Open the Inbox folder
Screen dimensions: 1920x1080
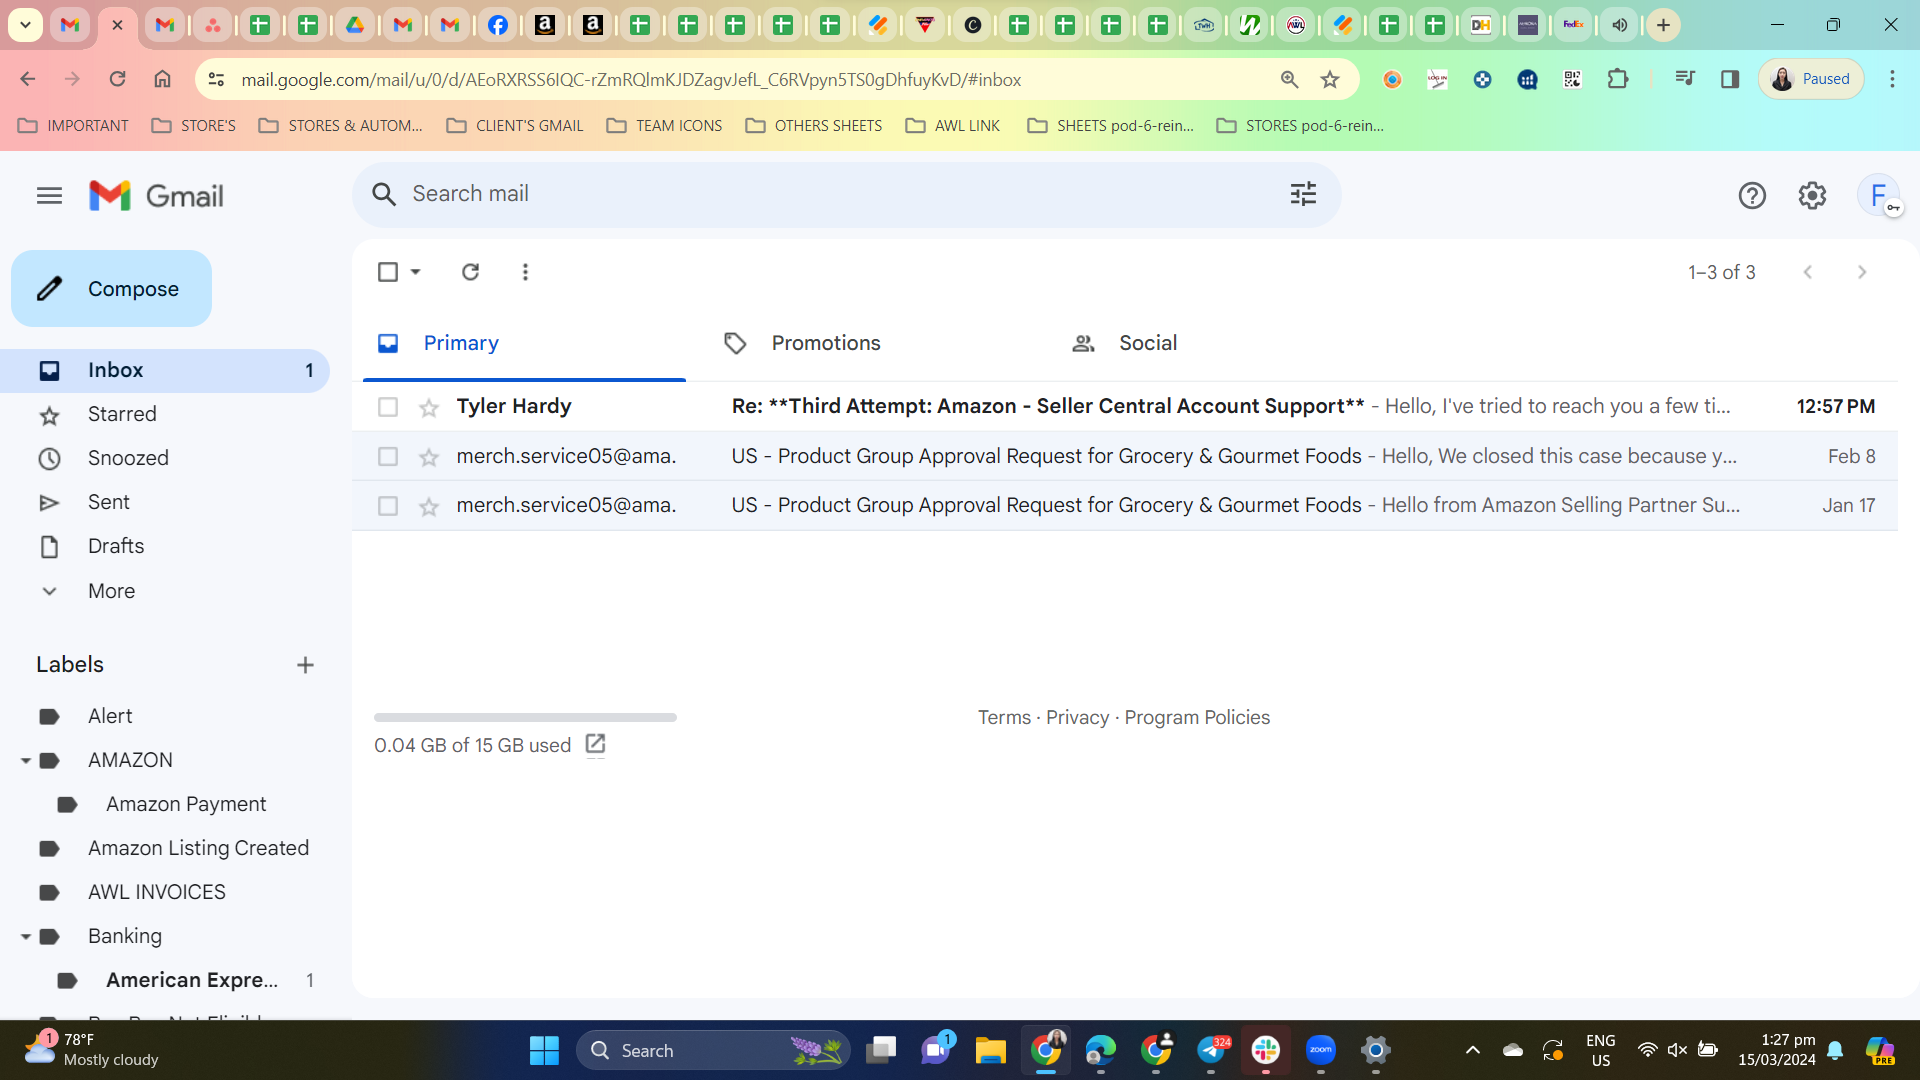point(165,370)
